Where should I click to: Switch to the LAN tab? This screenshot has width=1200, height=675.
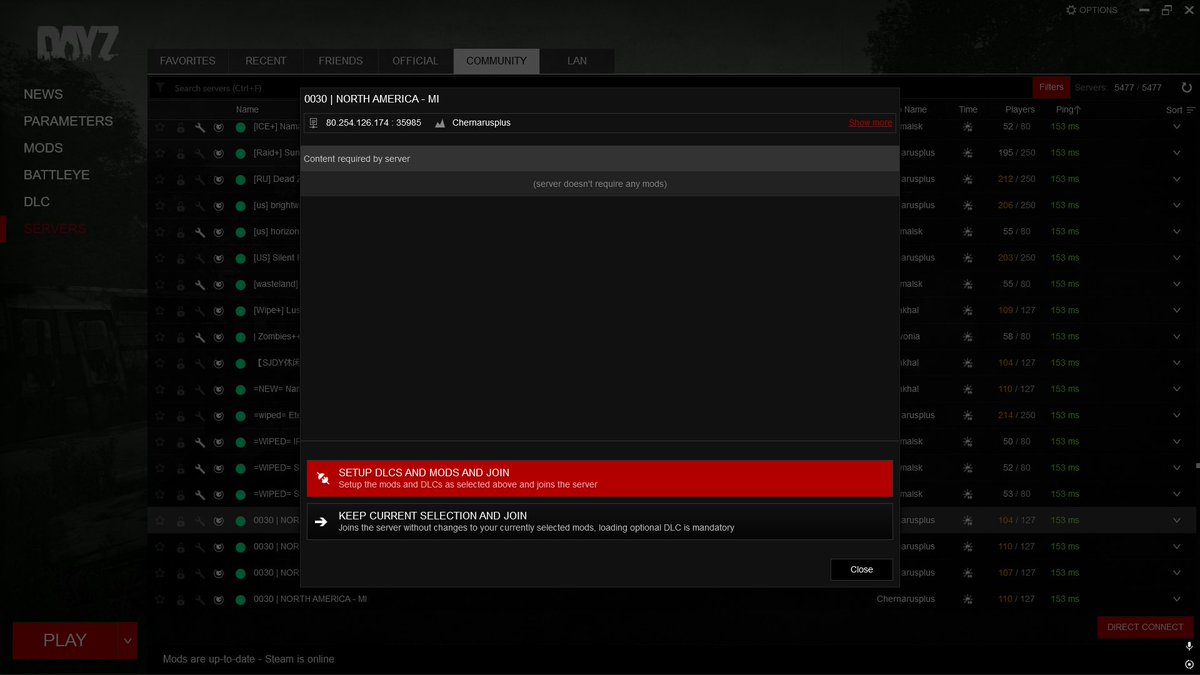[577, 61]
